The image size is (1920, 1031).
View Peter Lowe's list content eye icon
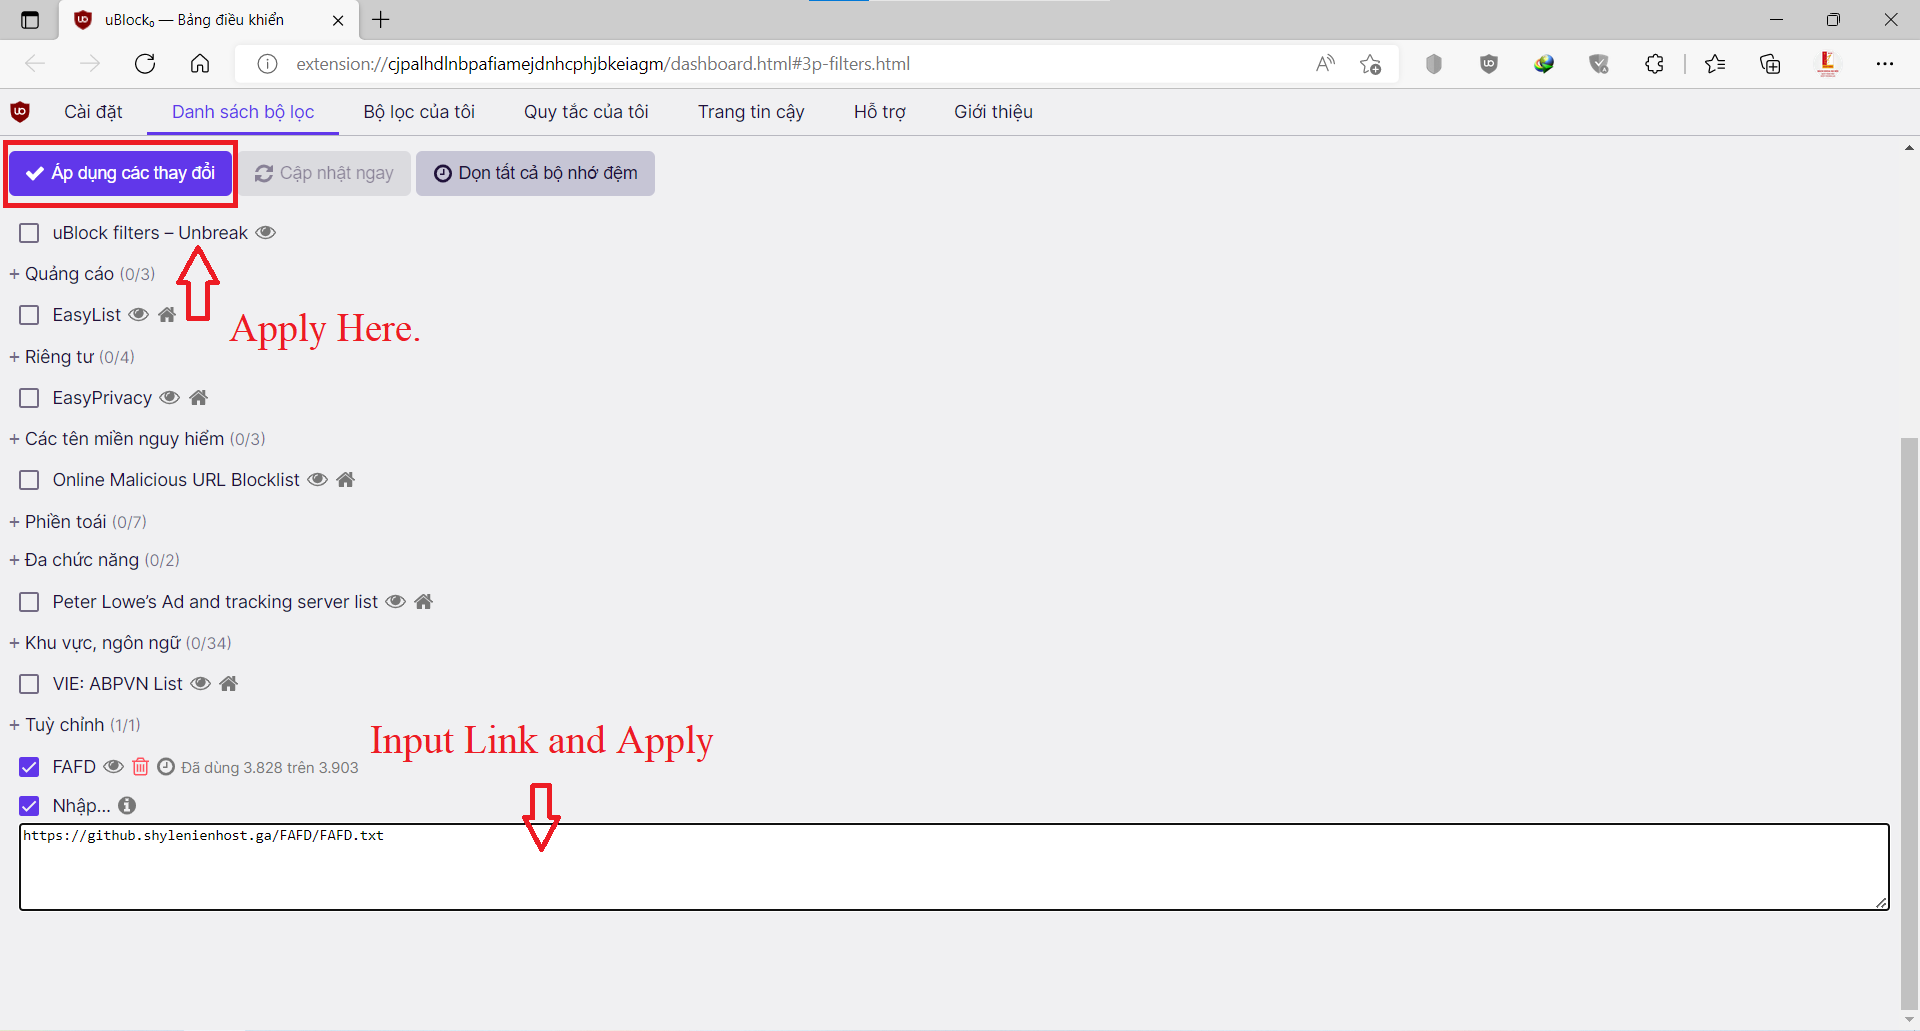point(396,602)
